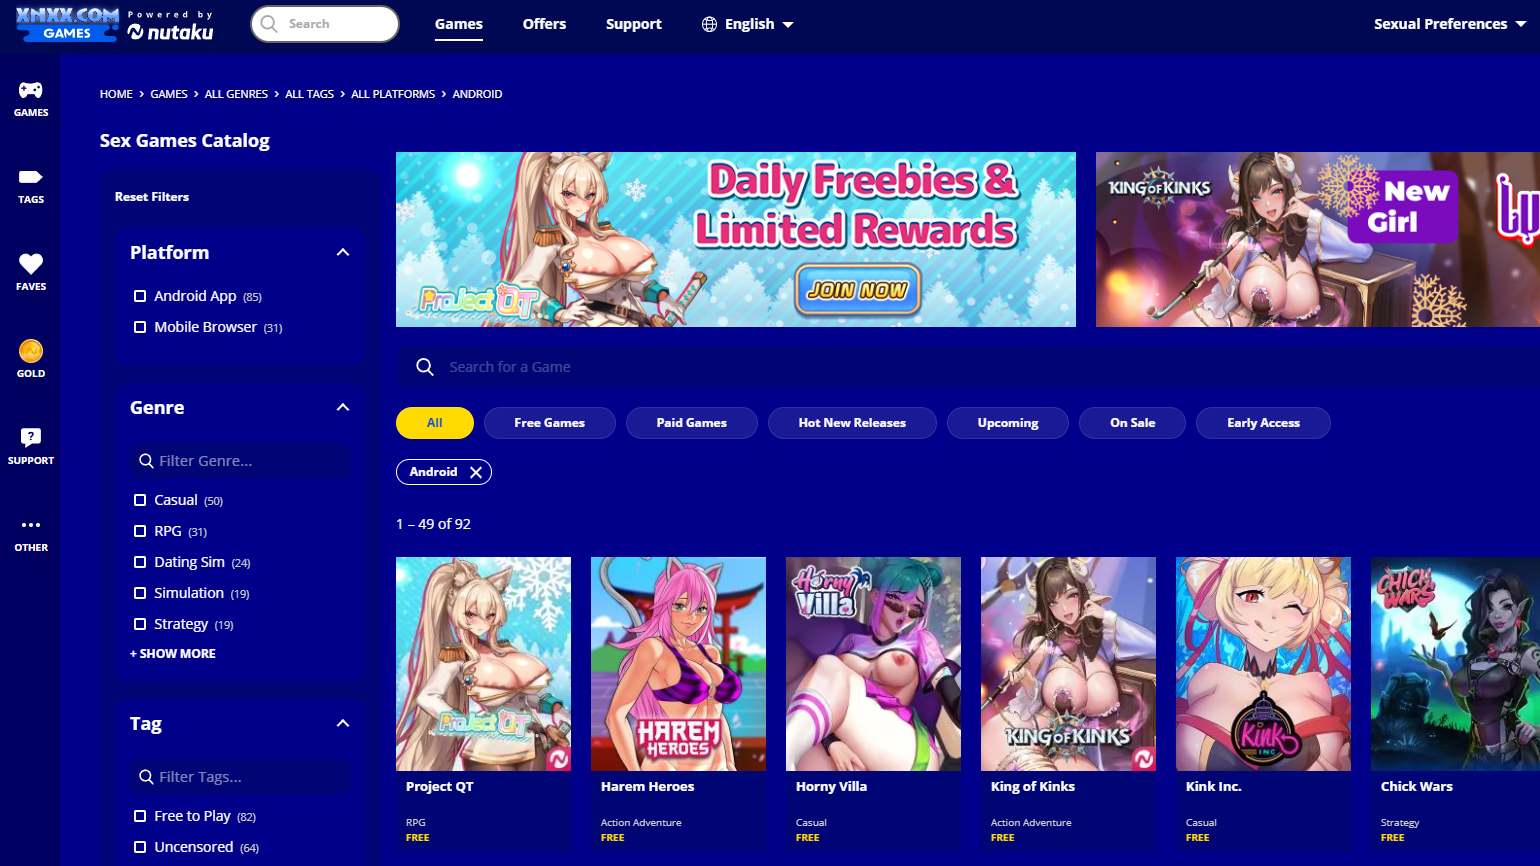Open the Faves heart icon

tap(31, 264)
